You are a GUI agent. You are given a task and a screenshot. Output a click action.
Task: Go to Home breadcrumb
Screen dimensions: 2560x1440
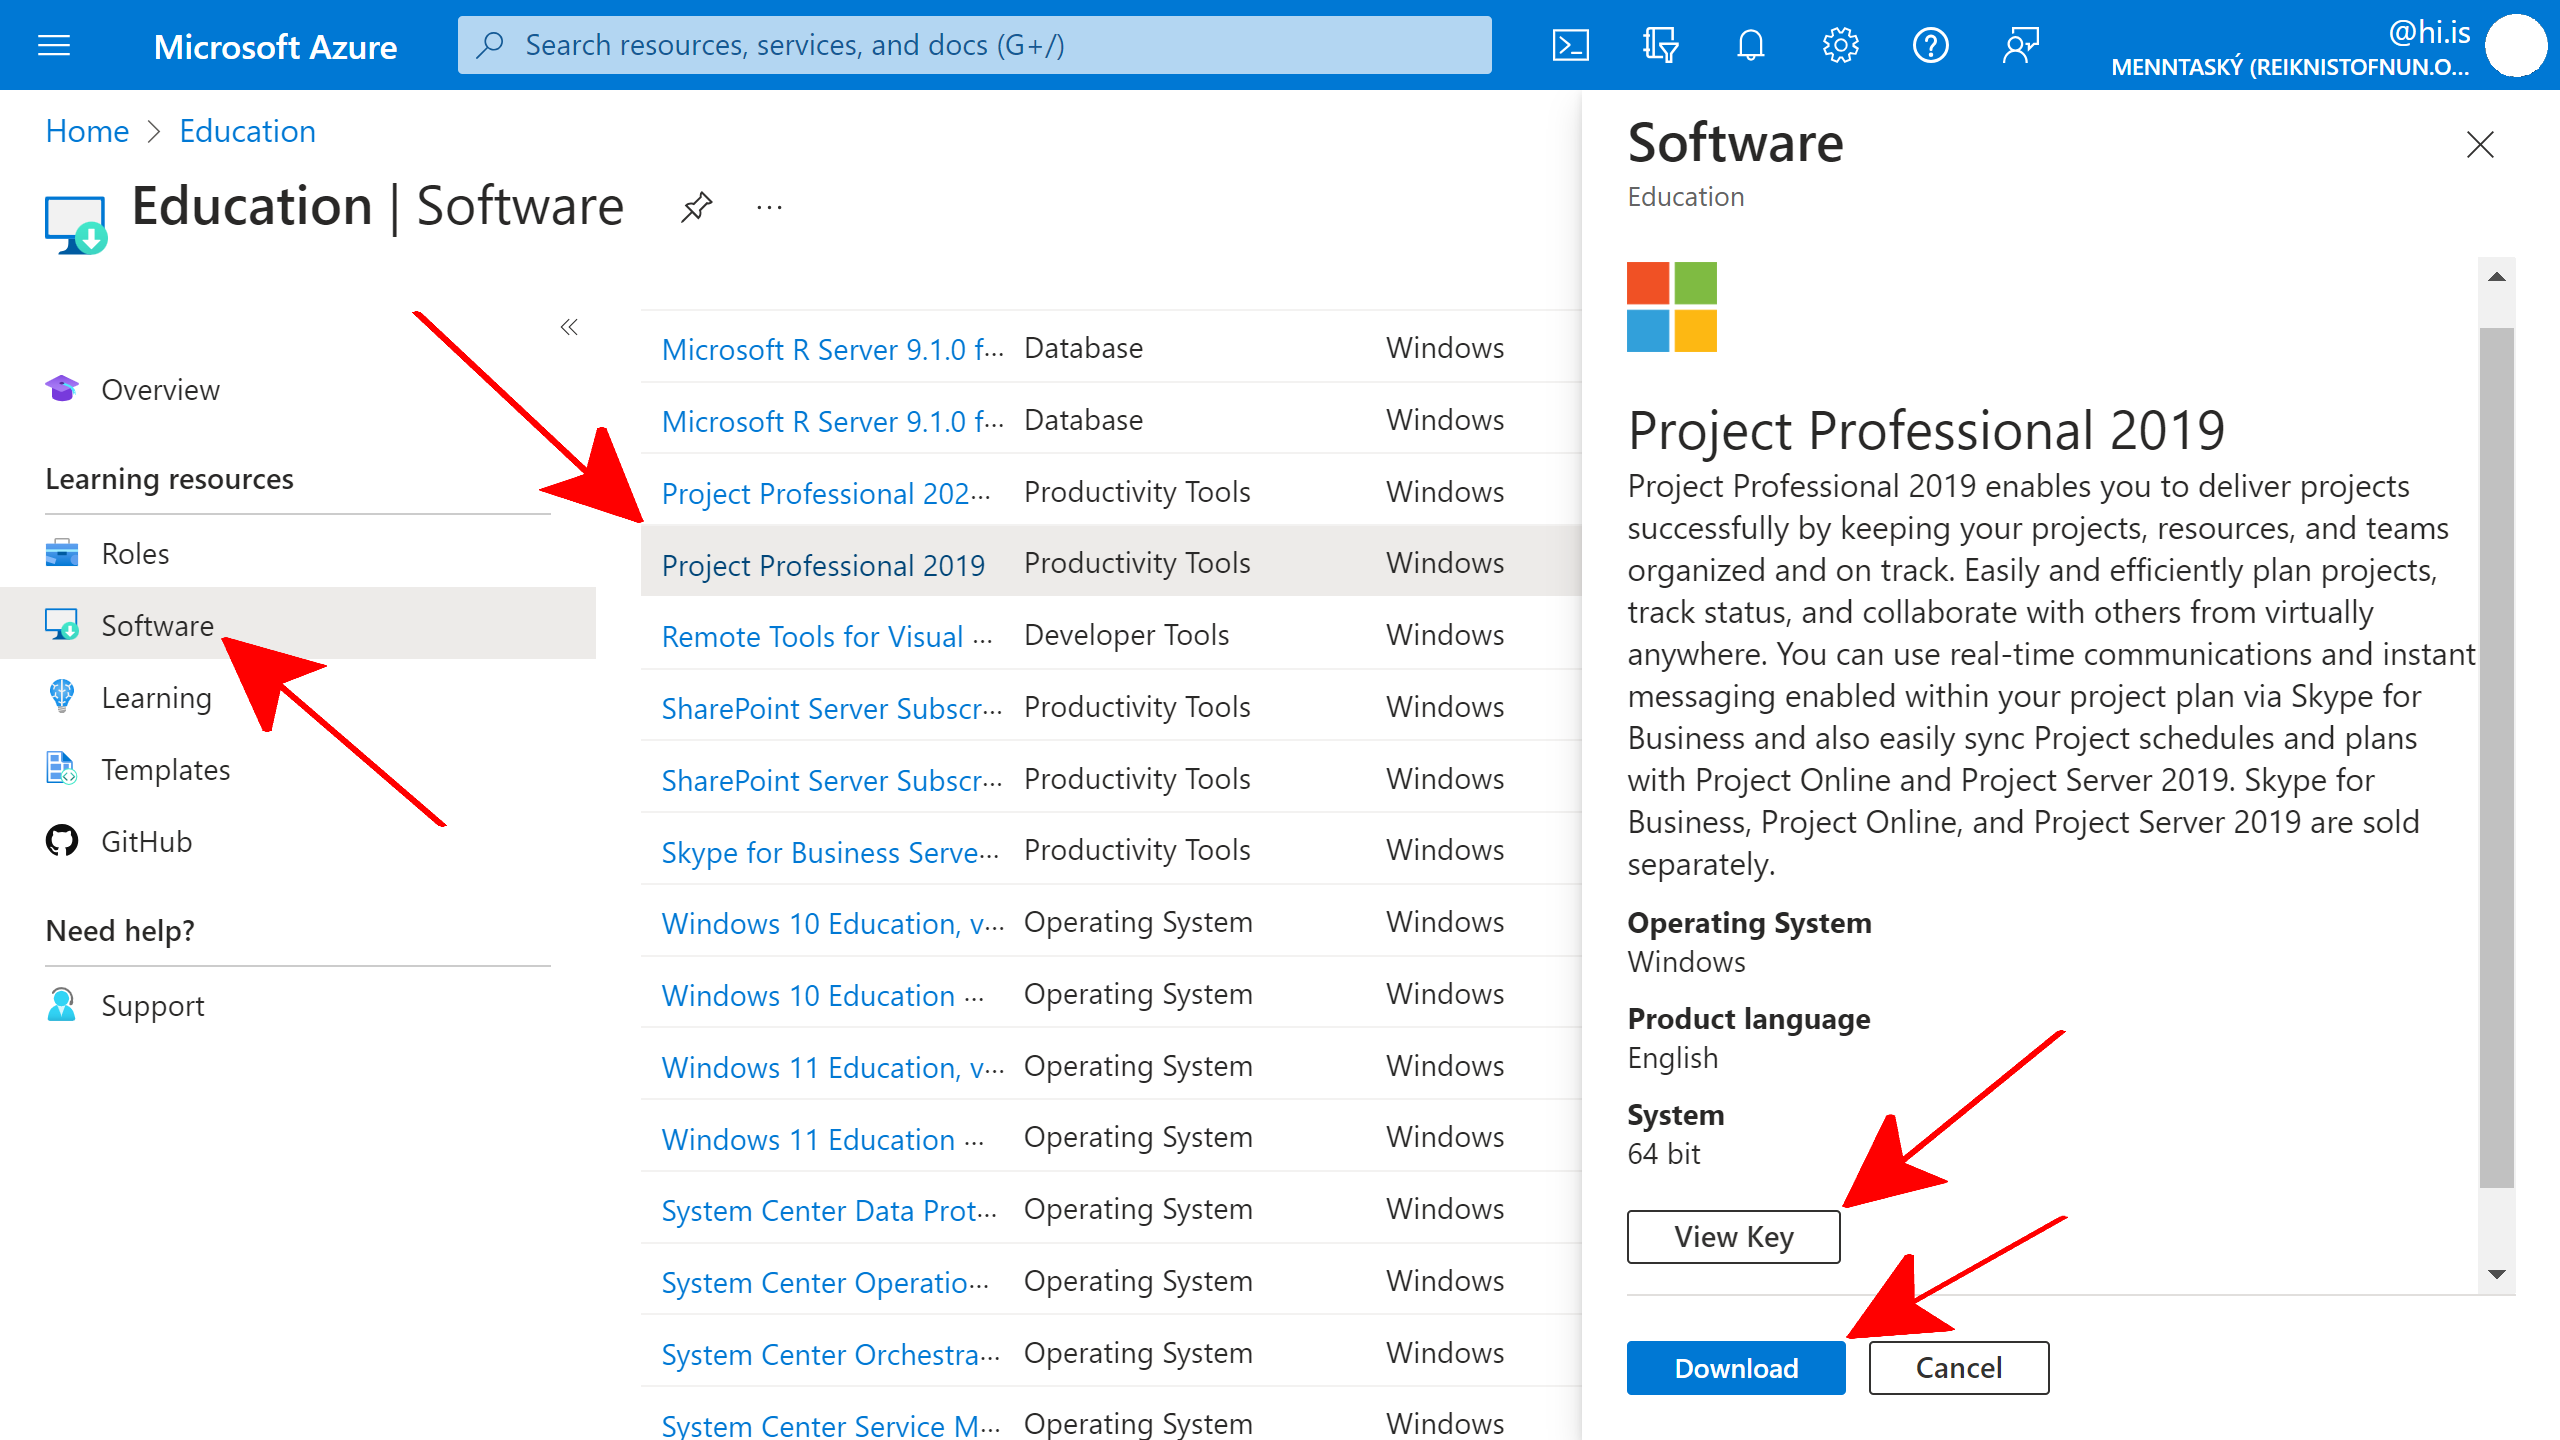87,131
